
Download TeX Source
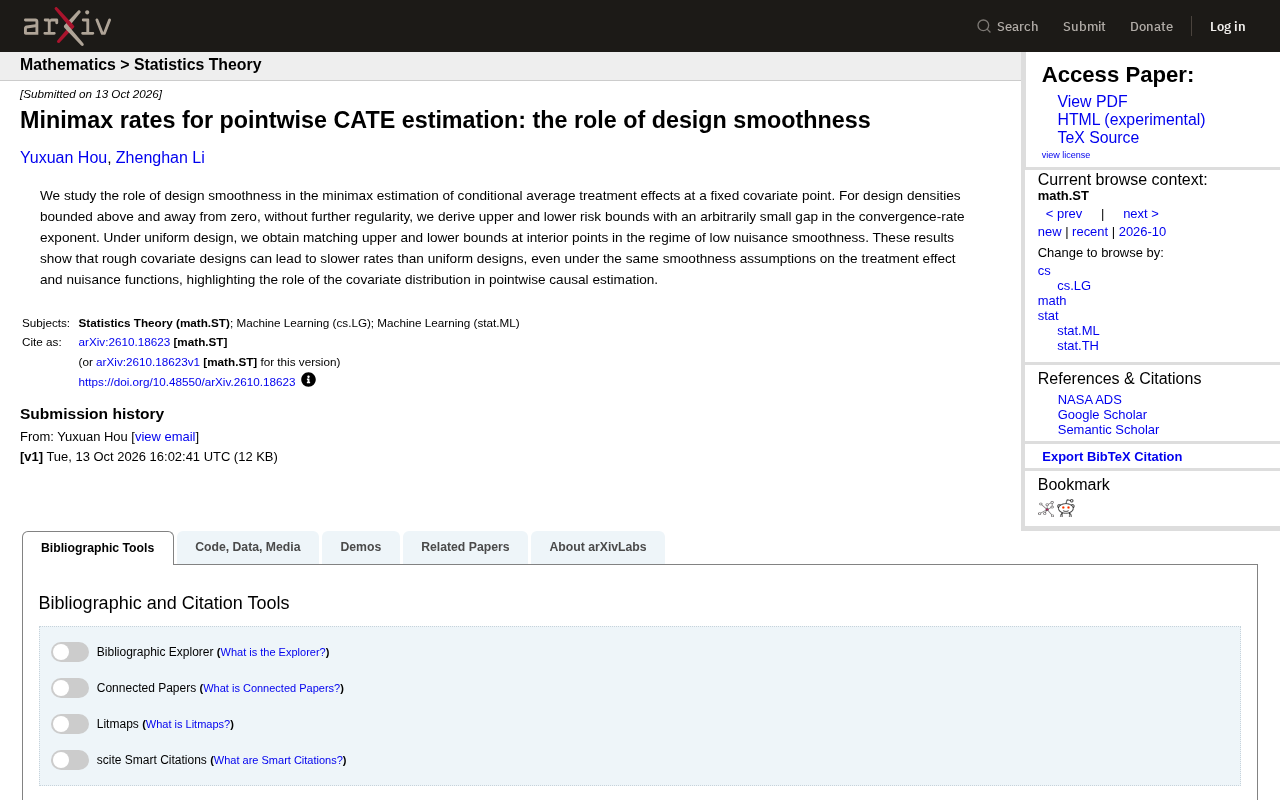[1098, 138]
